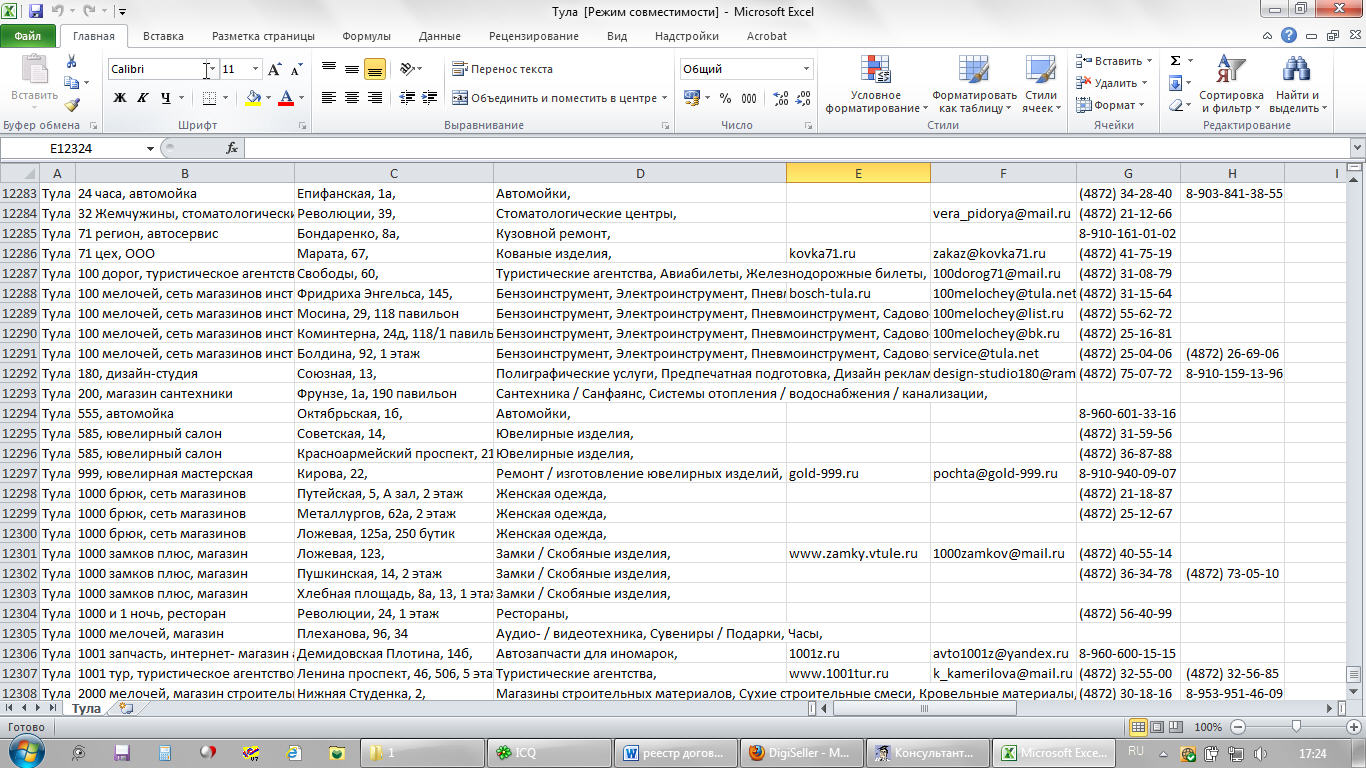Viewport: 1366px width, 768px height.
Task: Decrease decimal places
Action: 803,98
